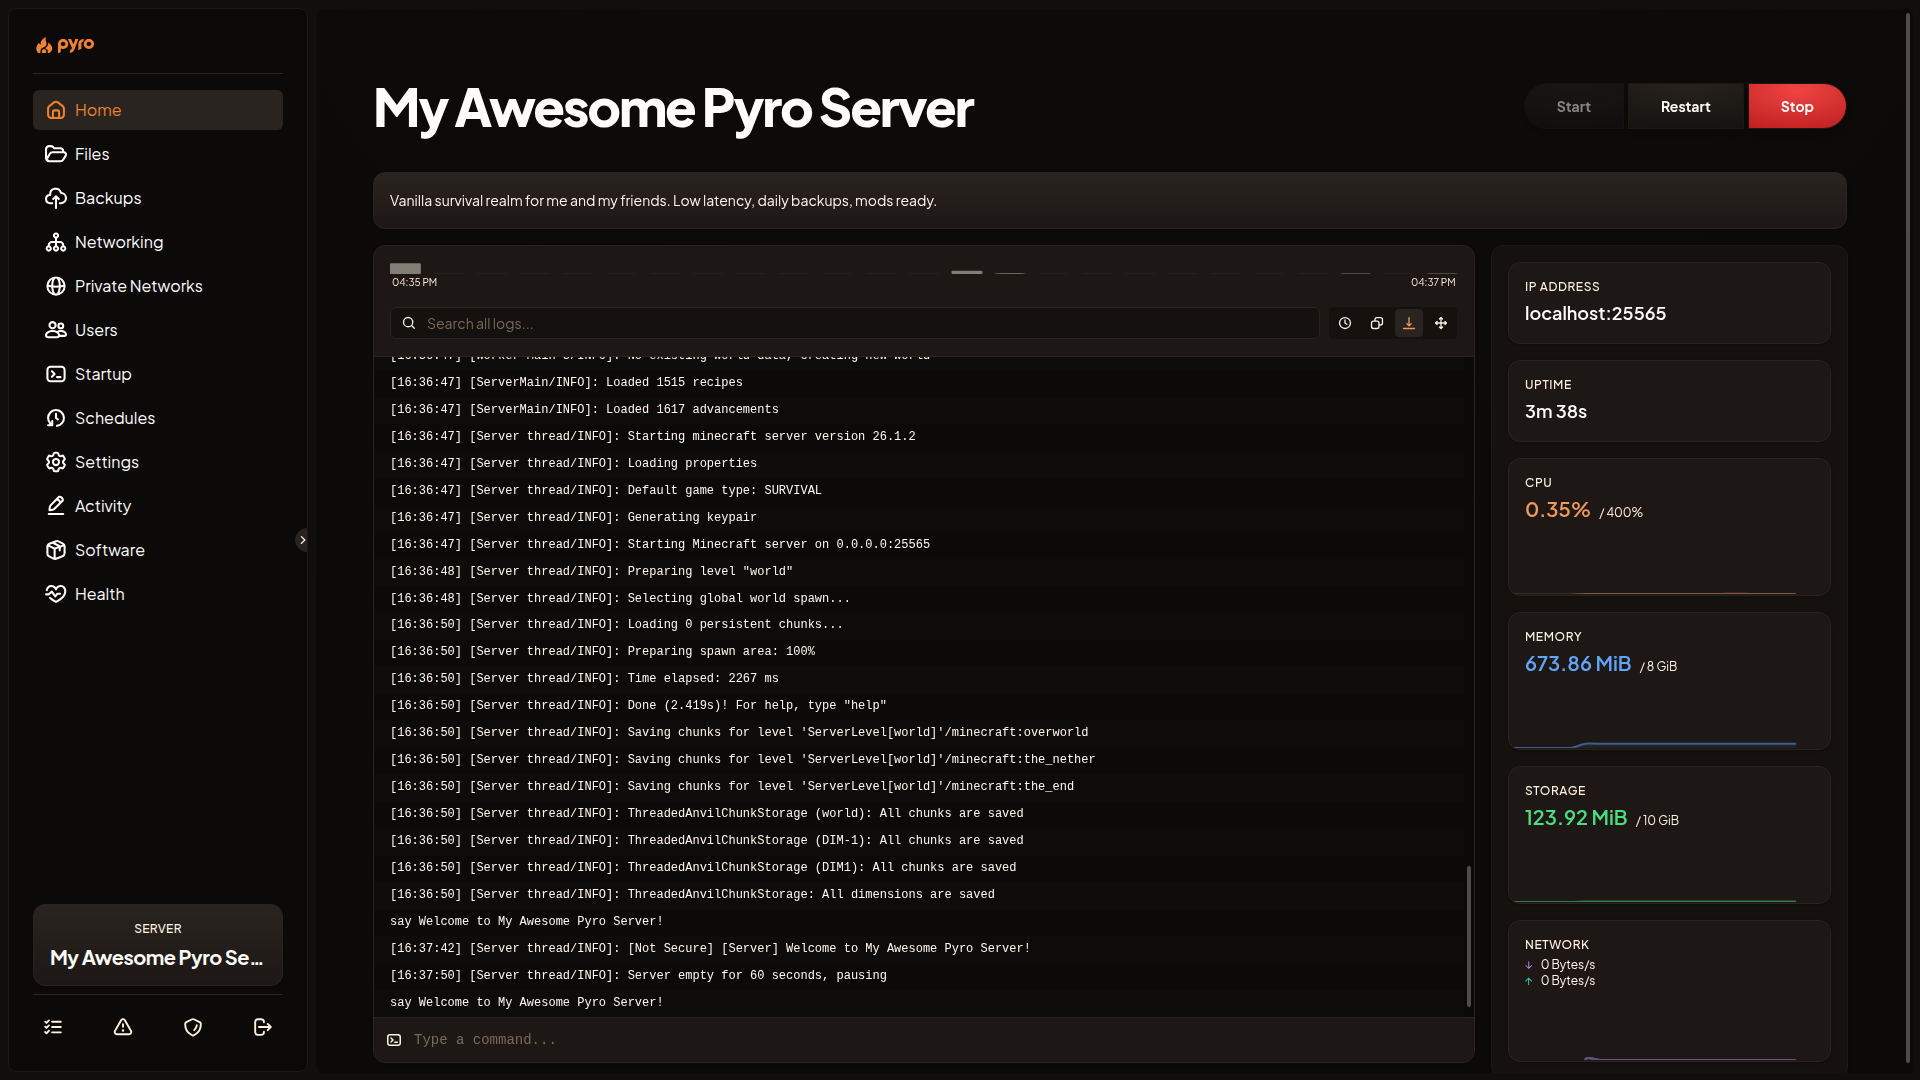Click the Pyro flame logo
The width and height of the screenshot is (1920, 1080).
65,45
